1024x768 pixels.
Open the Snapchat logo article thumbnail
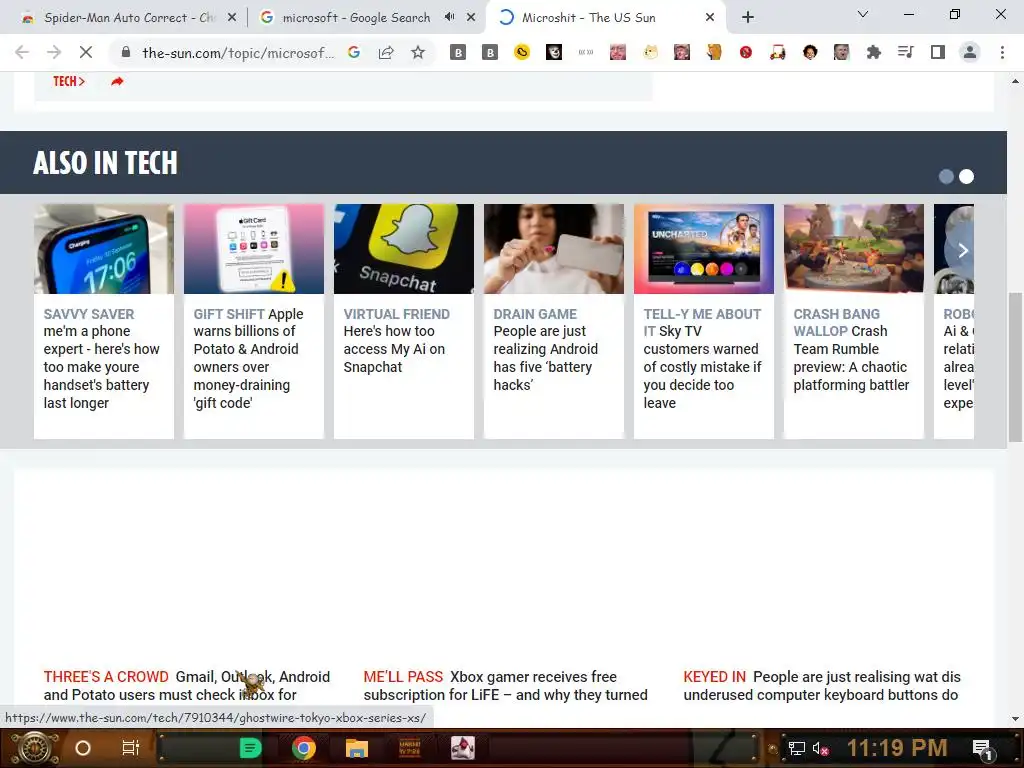coord(404,249)
